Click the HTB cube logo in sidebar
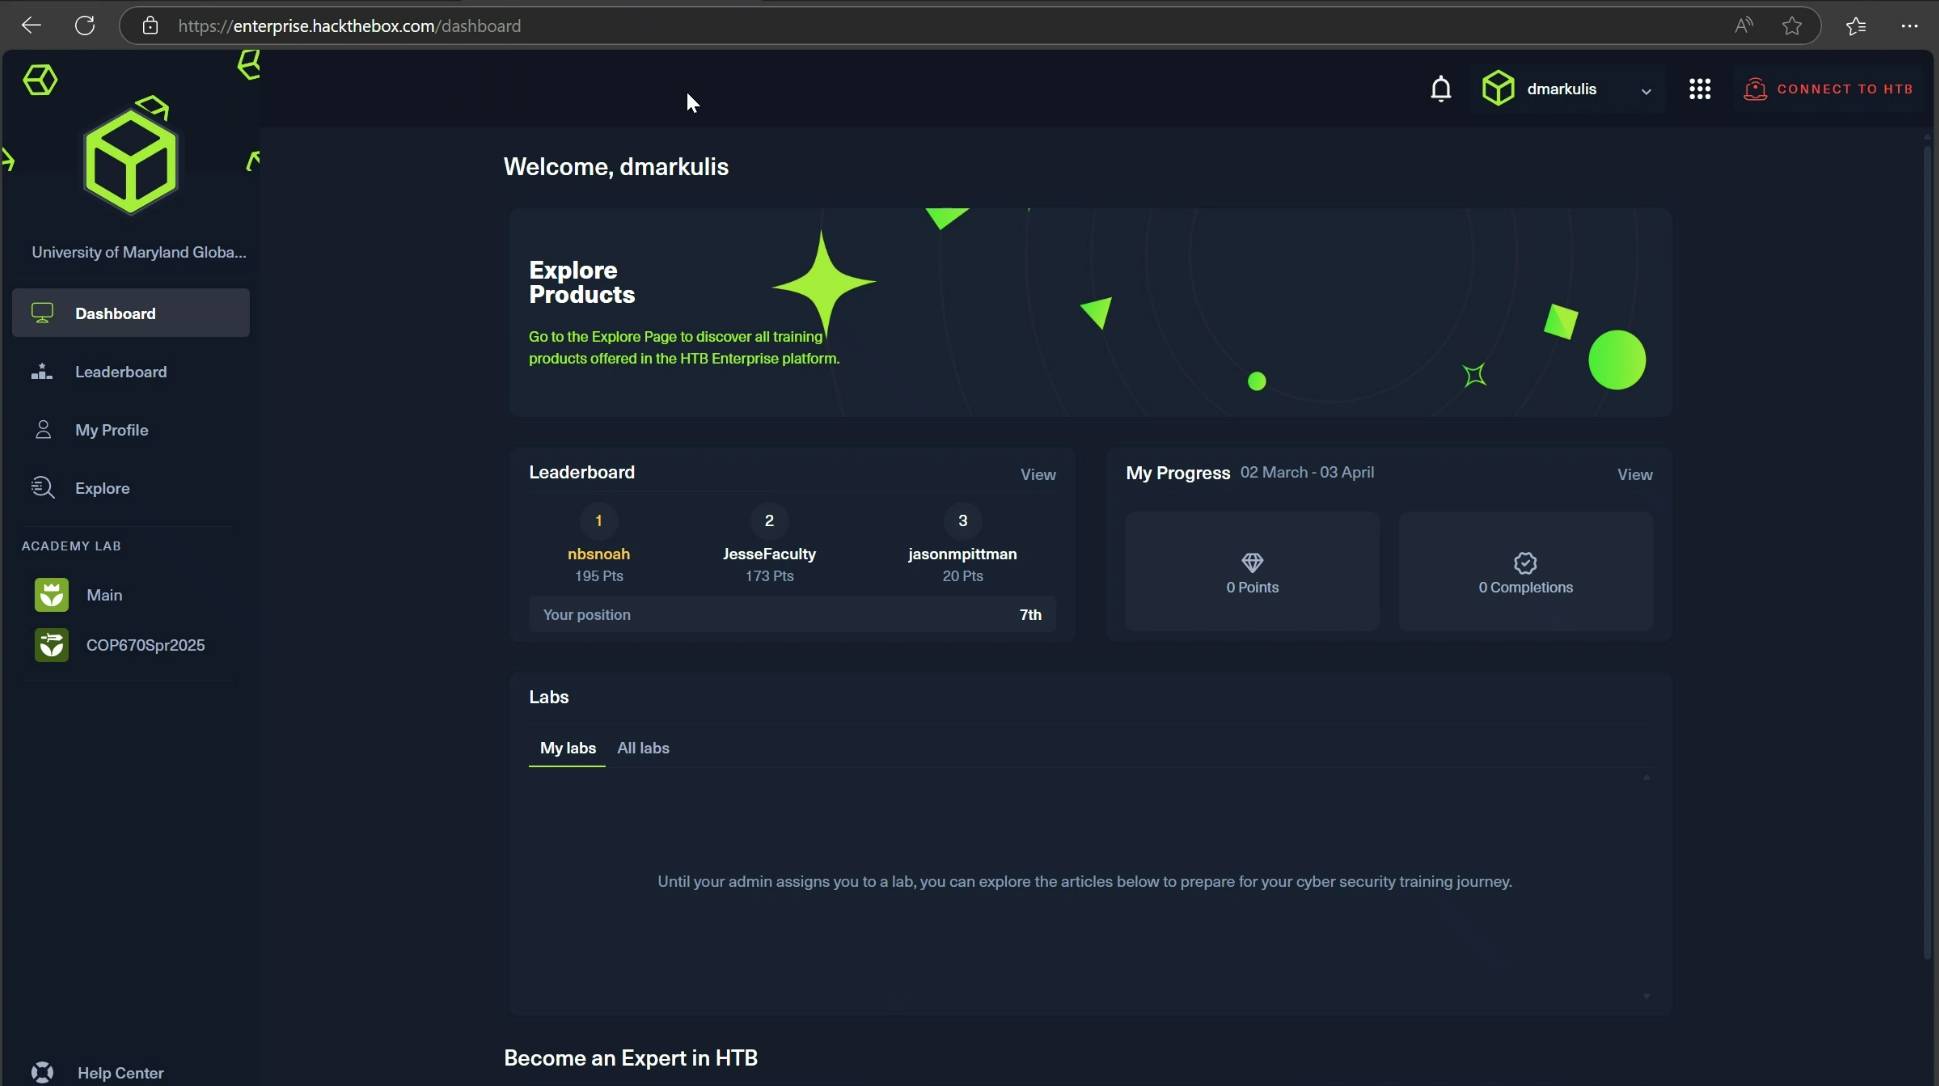Viewport: 1939px width, 1086px height. pos(130,155)
